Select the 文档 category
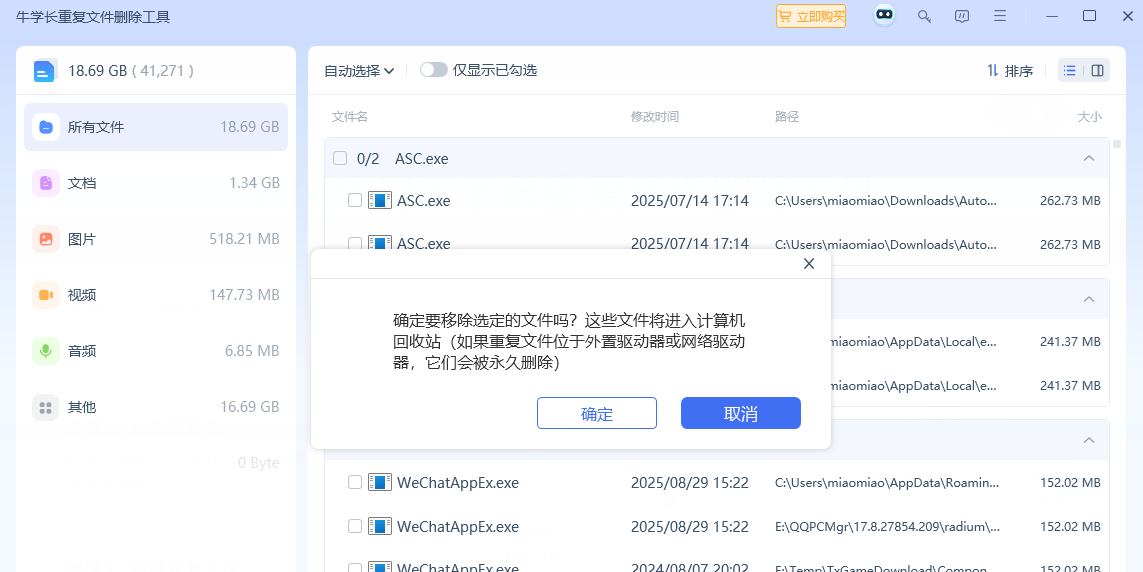This screenshot has width=1143, height=572. click(x=156, y=183)
